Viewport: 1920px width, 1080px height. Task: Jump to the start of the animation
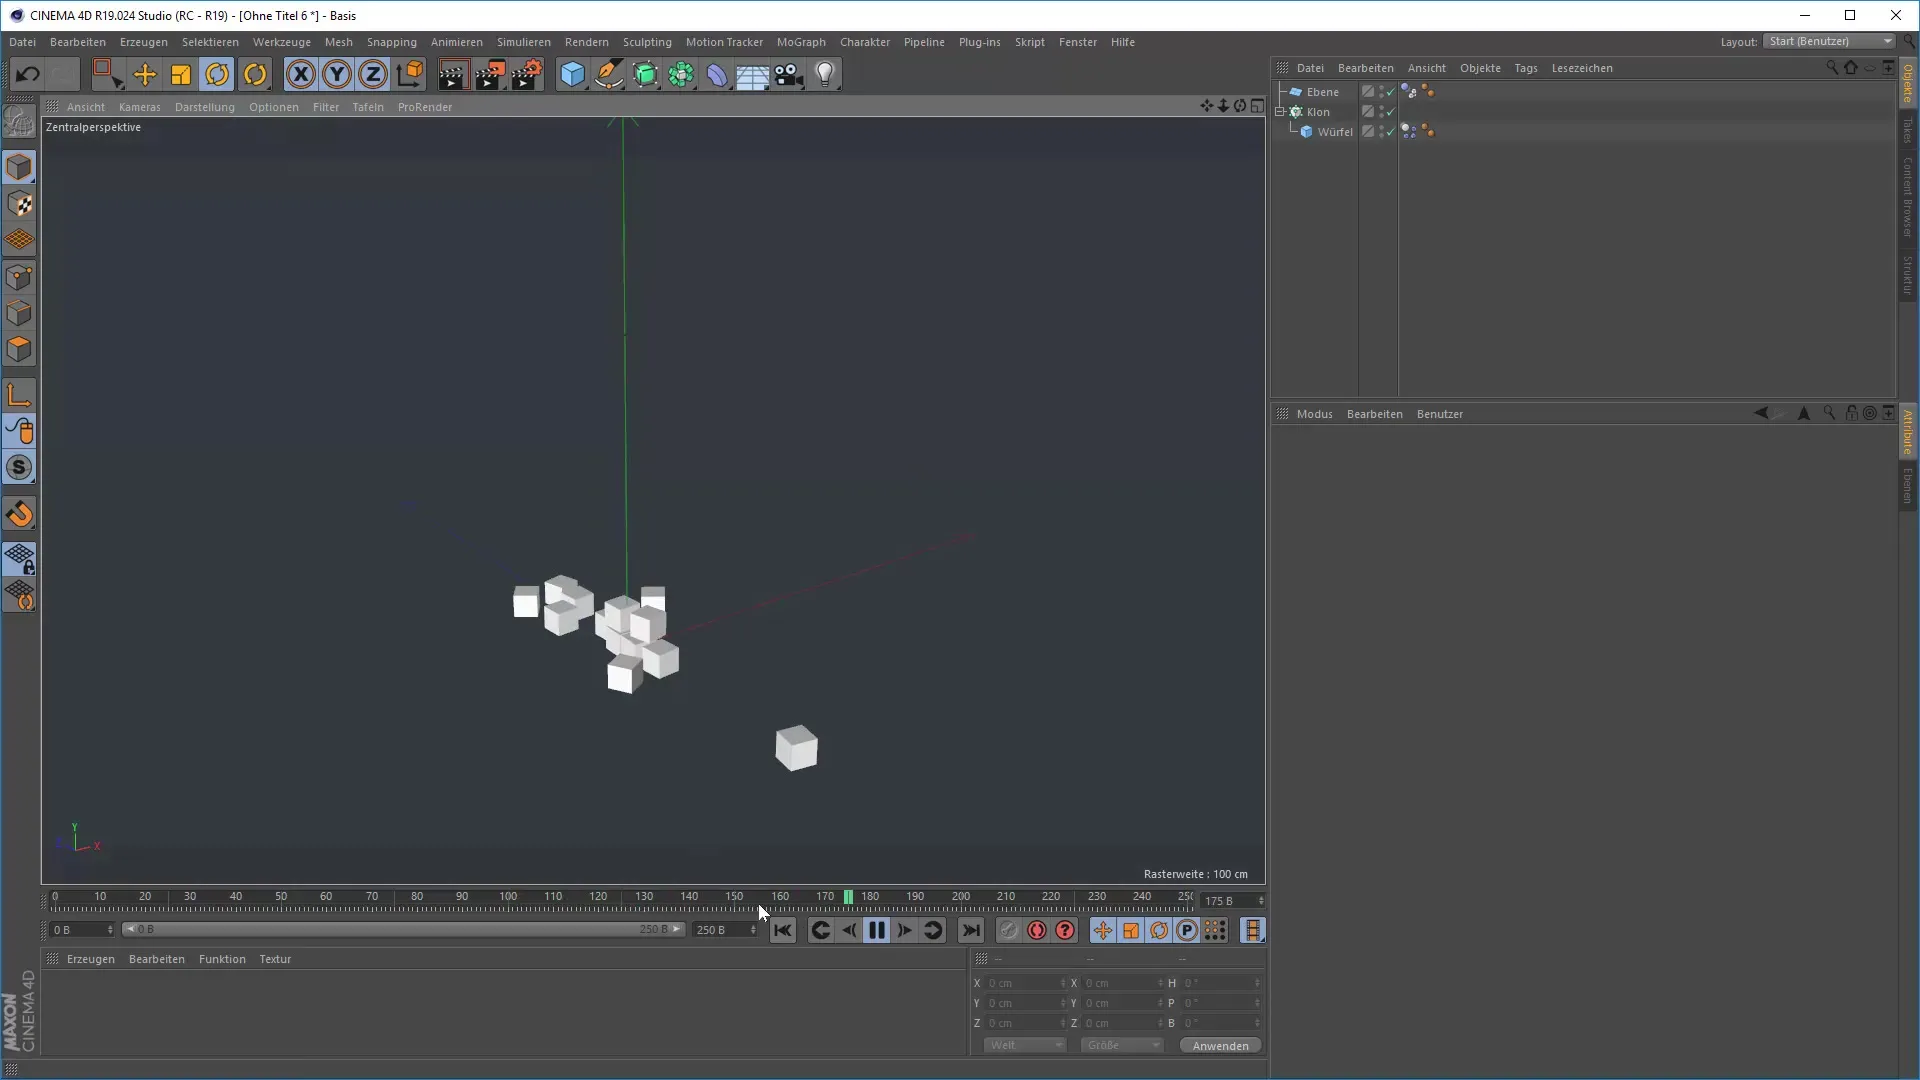click(782, 931)
